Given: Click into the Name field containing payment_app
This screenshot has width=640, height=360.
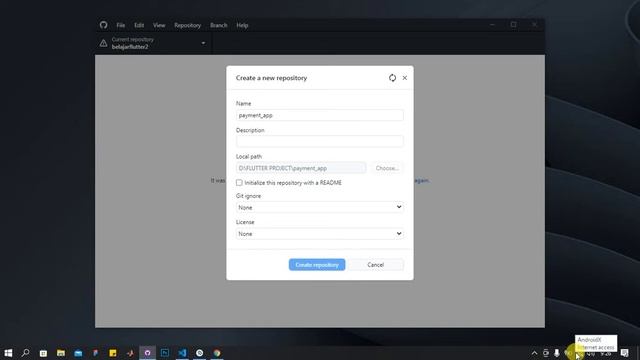Looking at the screenshot, I should pyautogui.click(x=320, y=115).
